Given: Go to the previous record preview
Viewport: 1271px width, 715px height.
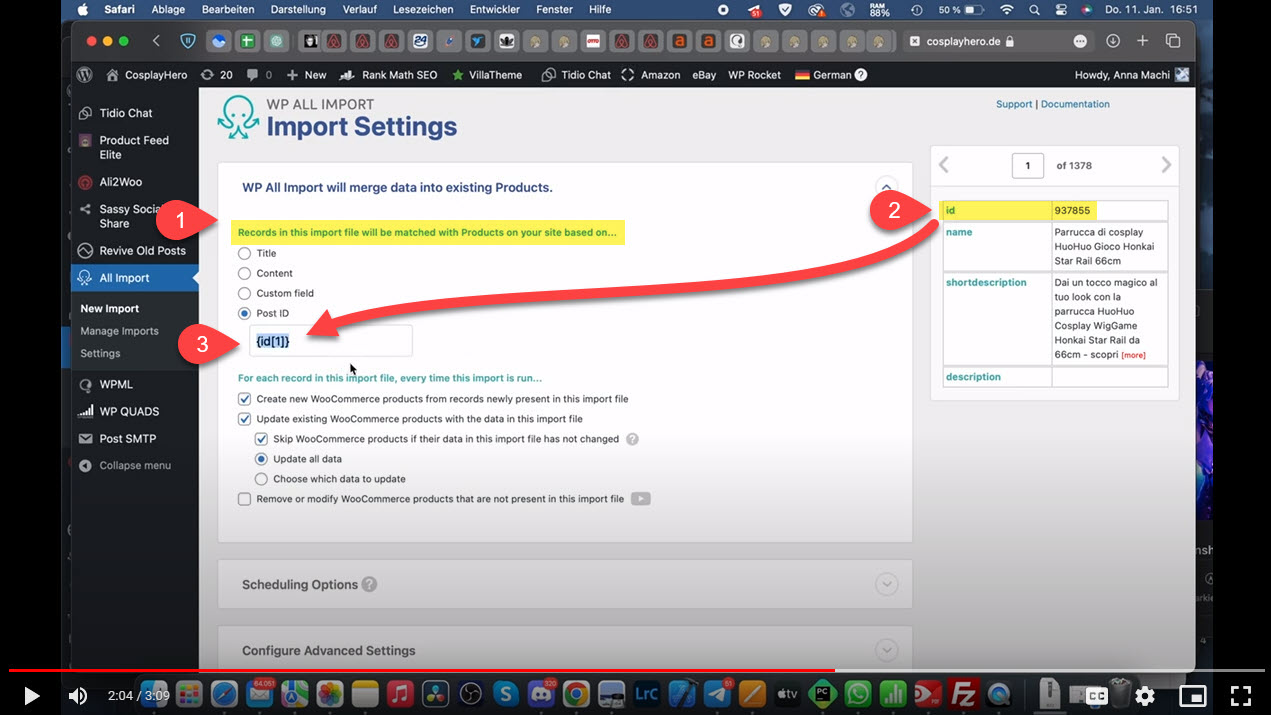Looking at the screenshot, I should click(x=944, y=165).
